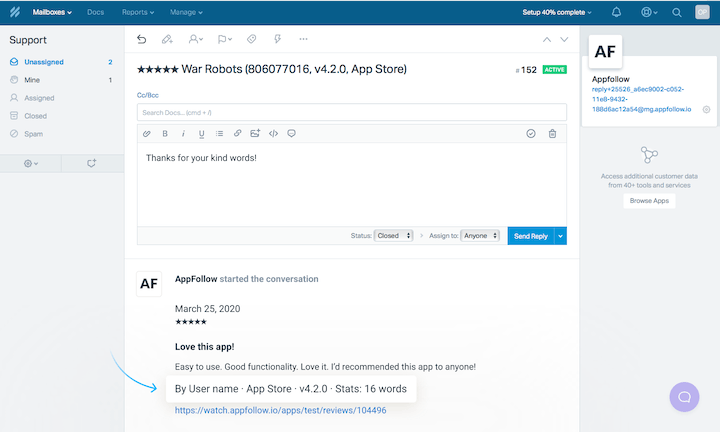
Task: Click the checkmark circle in editor
Action: (531, 134)
